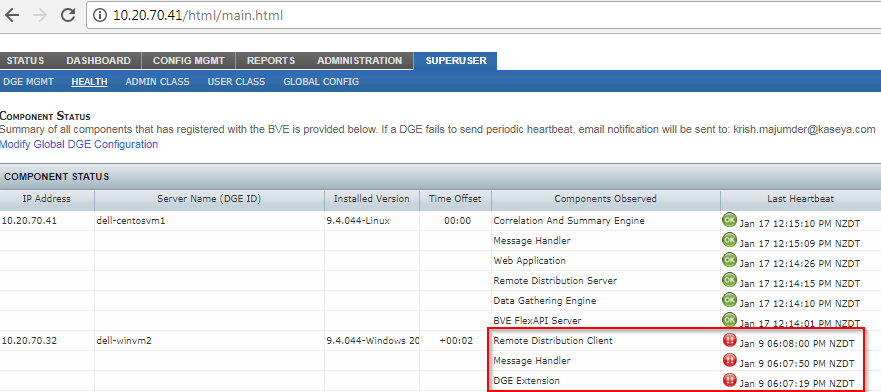Open ADMIN CLASS submenu
881x392 pixels.
pyautogui.click(x=157, y=81)
